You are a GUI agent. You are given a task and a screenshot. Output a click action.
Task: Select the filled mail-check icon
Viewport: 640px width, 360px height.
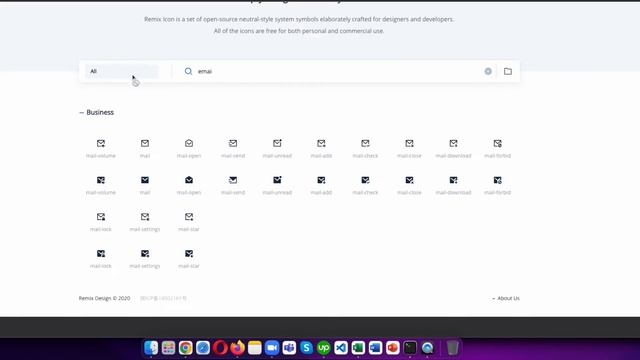[365, 180]
